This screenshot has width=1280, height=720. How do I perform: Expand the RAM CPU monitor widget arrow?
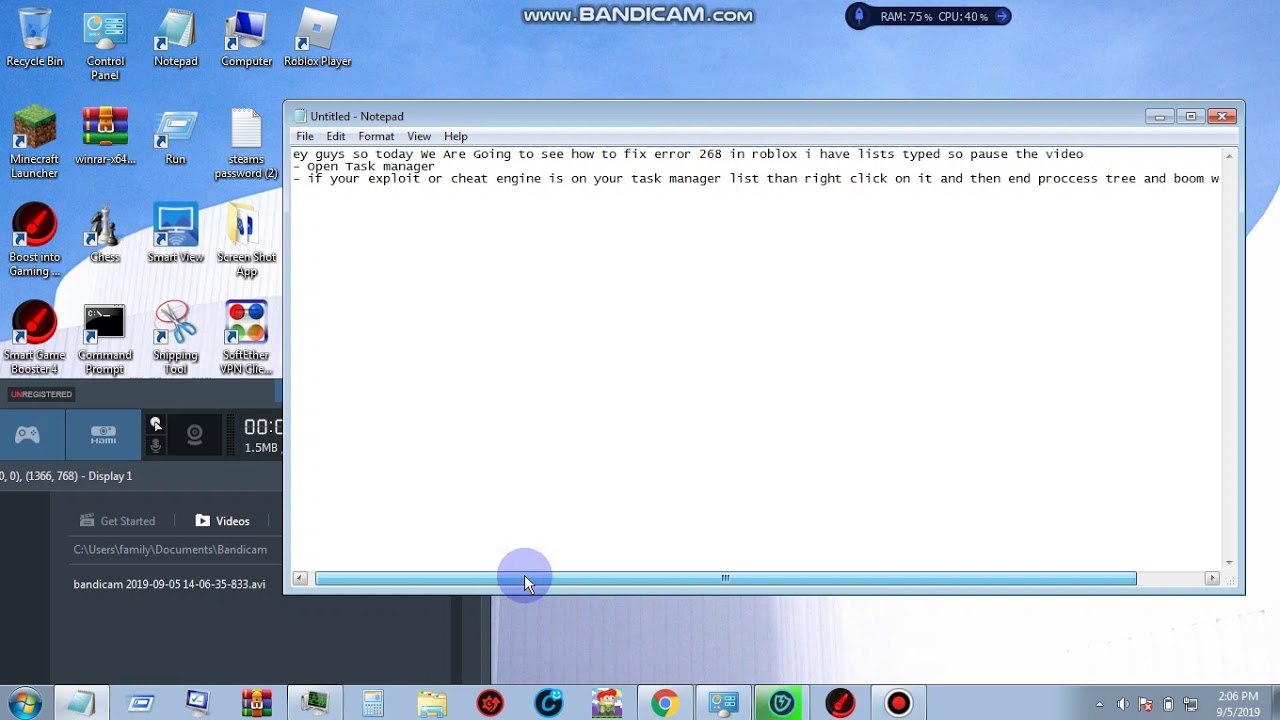click(1001, 16)
